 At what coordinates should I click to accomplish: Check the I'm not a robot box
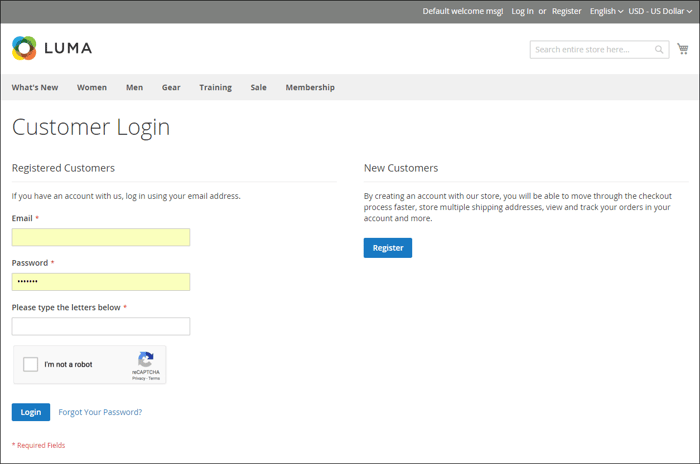click(31, 364)
